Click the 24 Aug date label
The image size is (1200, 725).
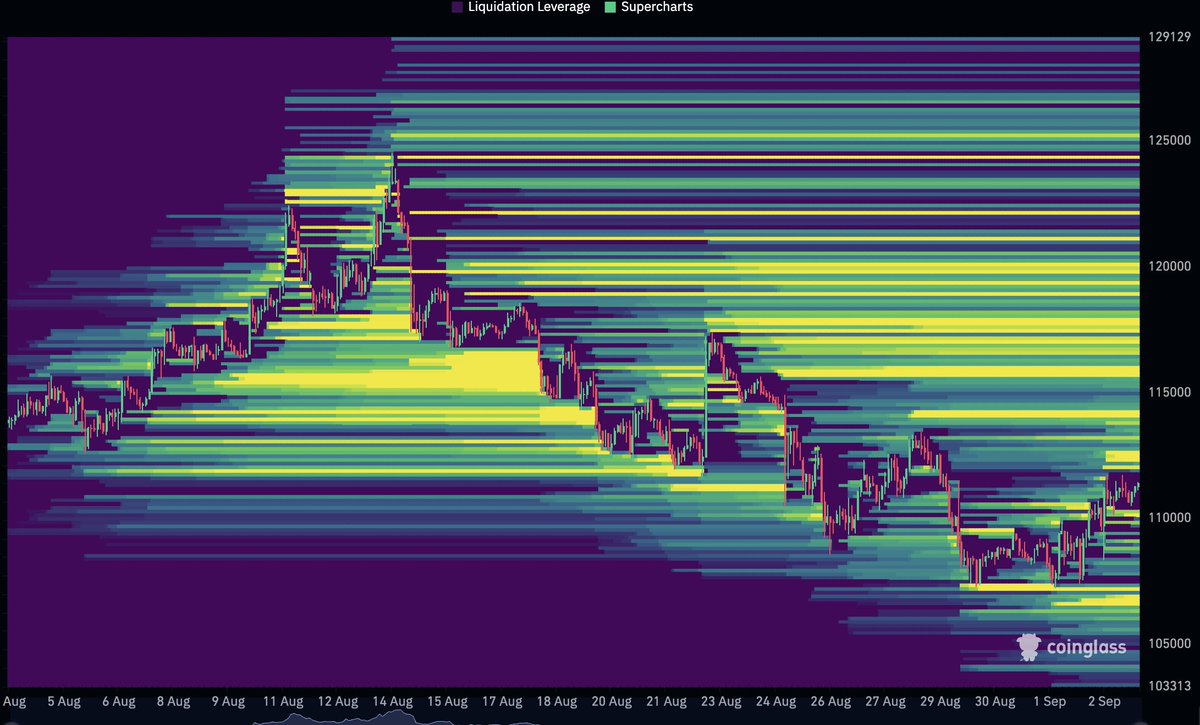tap(776, 701)
